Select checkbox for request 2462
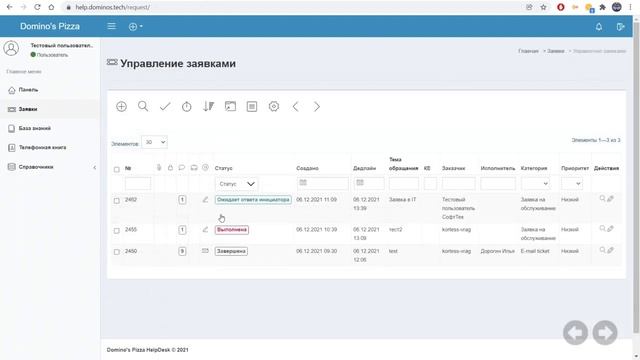Screen dimensions: 640x360 pos(117,200)
